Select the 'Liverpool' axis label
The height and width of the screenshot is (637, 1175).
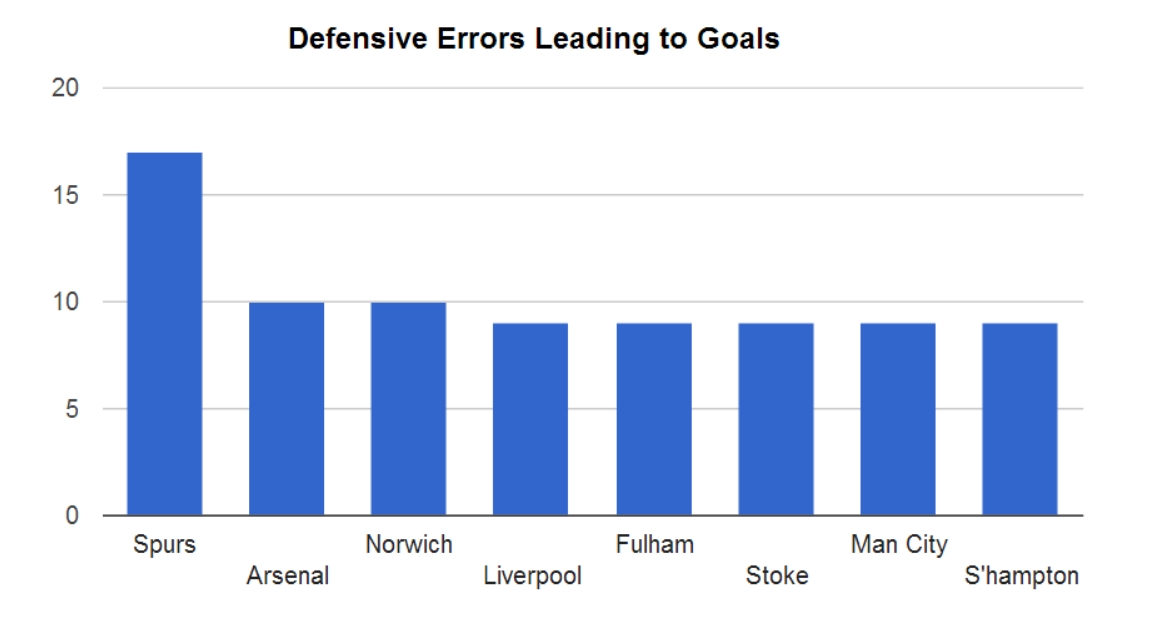532,577
